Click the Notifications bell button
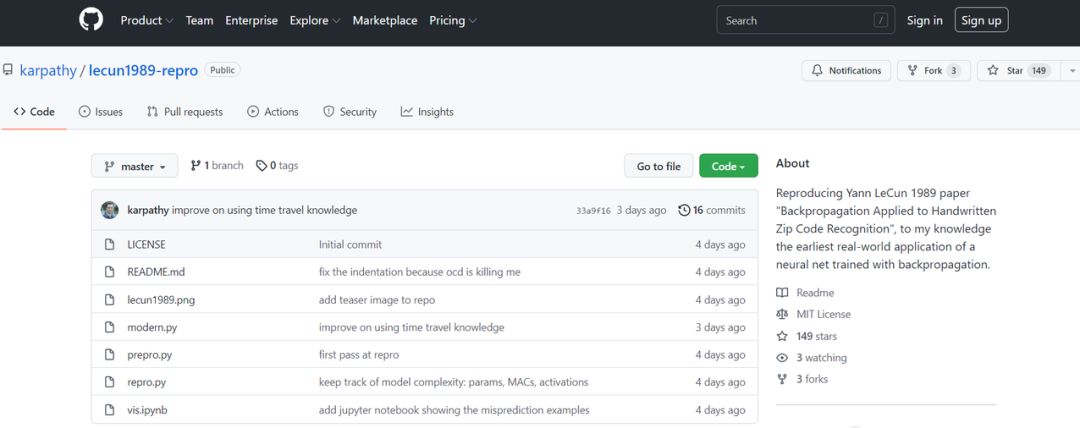 tap(845, 71)
